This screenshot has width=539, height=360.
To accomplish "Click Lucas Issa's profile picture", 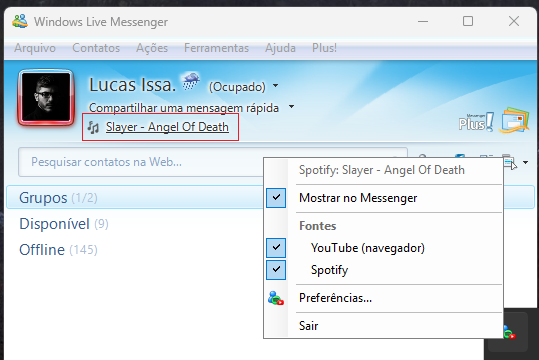I will click(46, 97).
